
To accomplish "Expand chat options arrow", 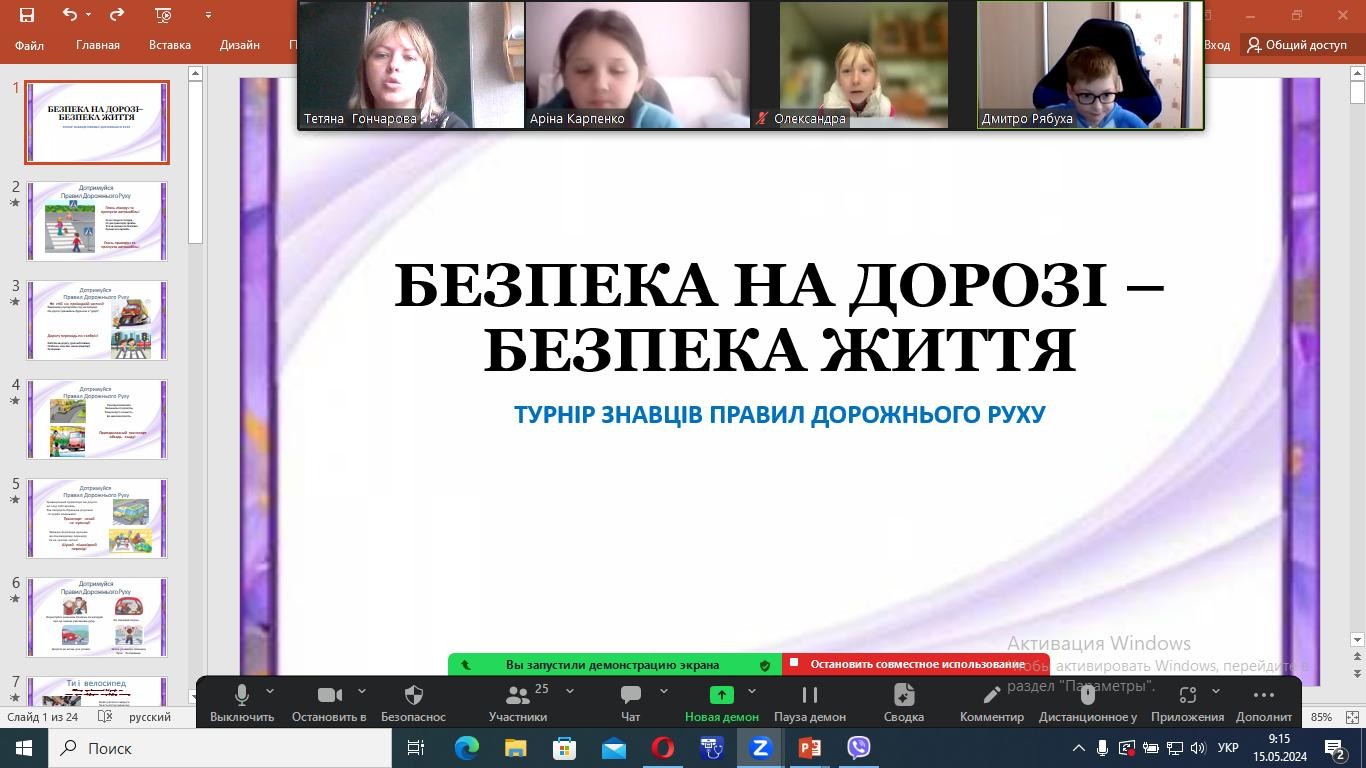I will pos(663,691).
